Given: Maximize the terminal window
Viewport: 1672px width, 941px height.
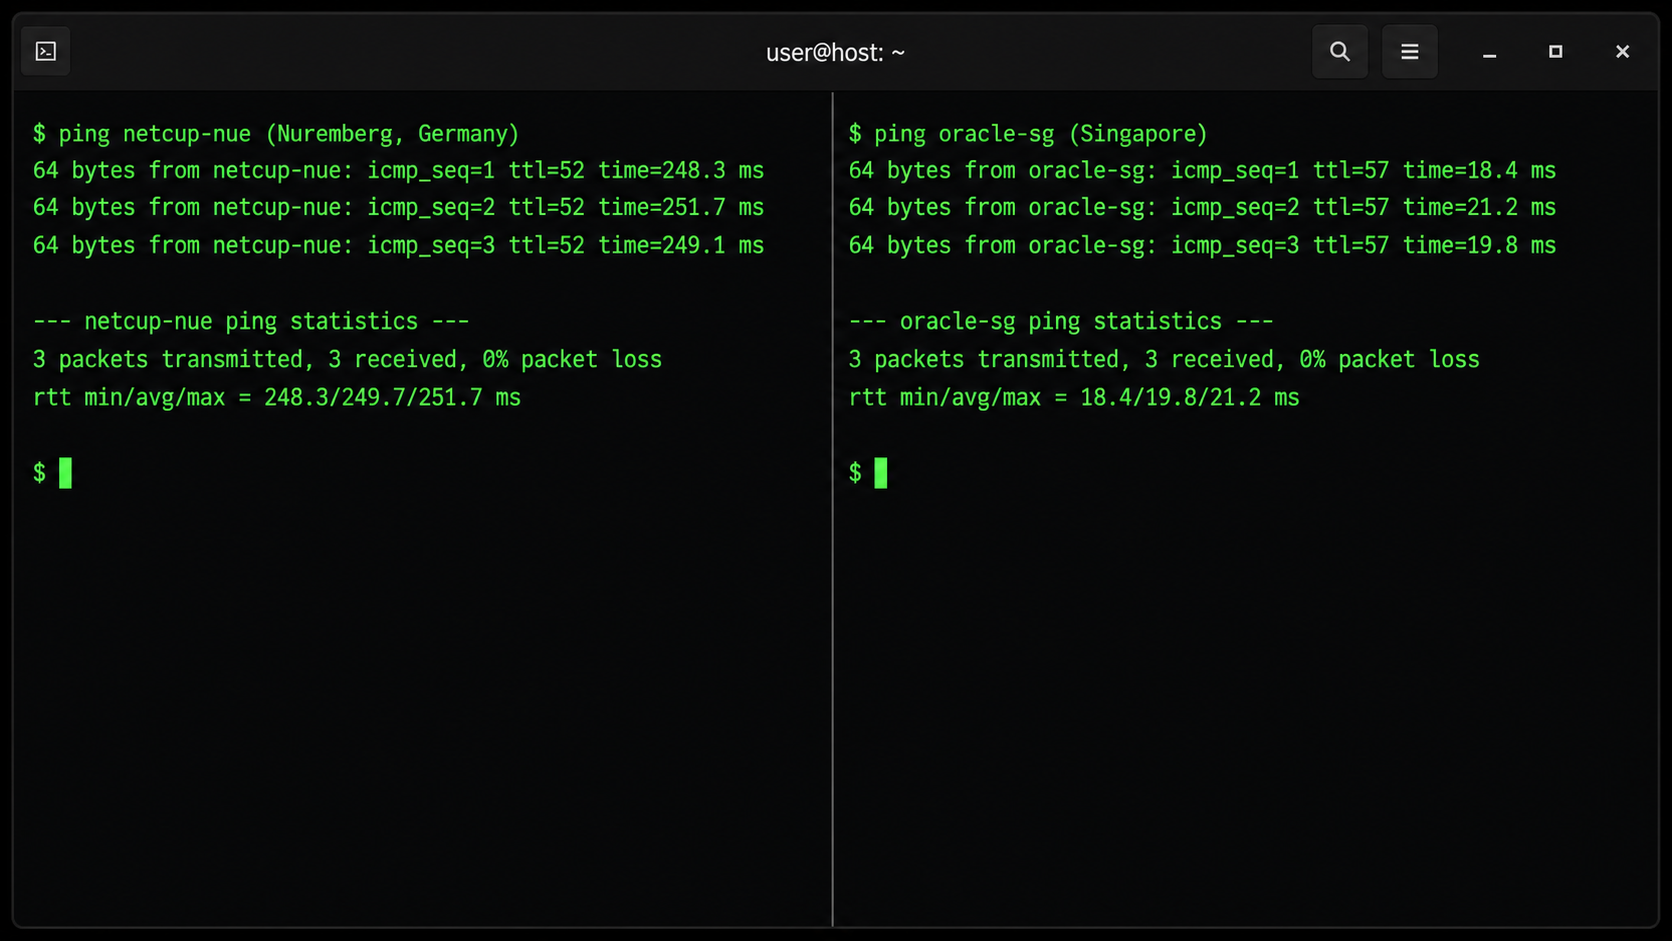Looking at the screenshot, I should click(1556, 52).
